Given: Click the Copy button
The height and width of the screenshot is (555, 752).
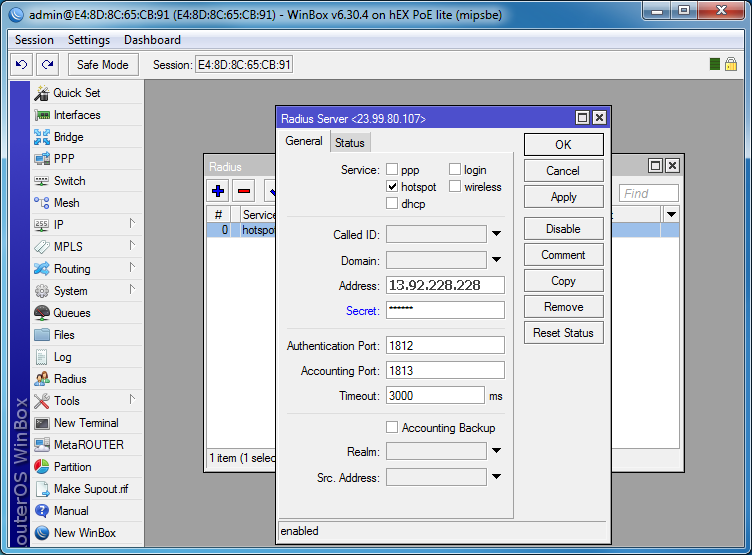Looking at the screenshot, I should tap(564, 281).
